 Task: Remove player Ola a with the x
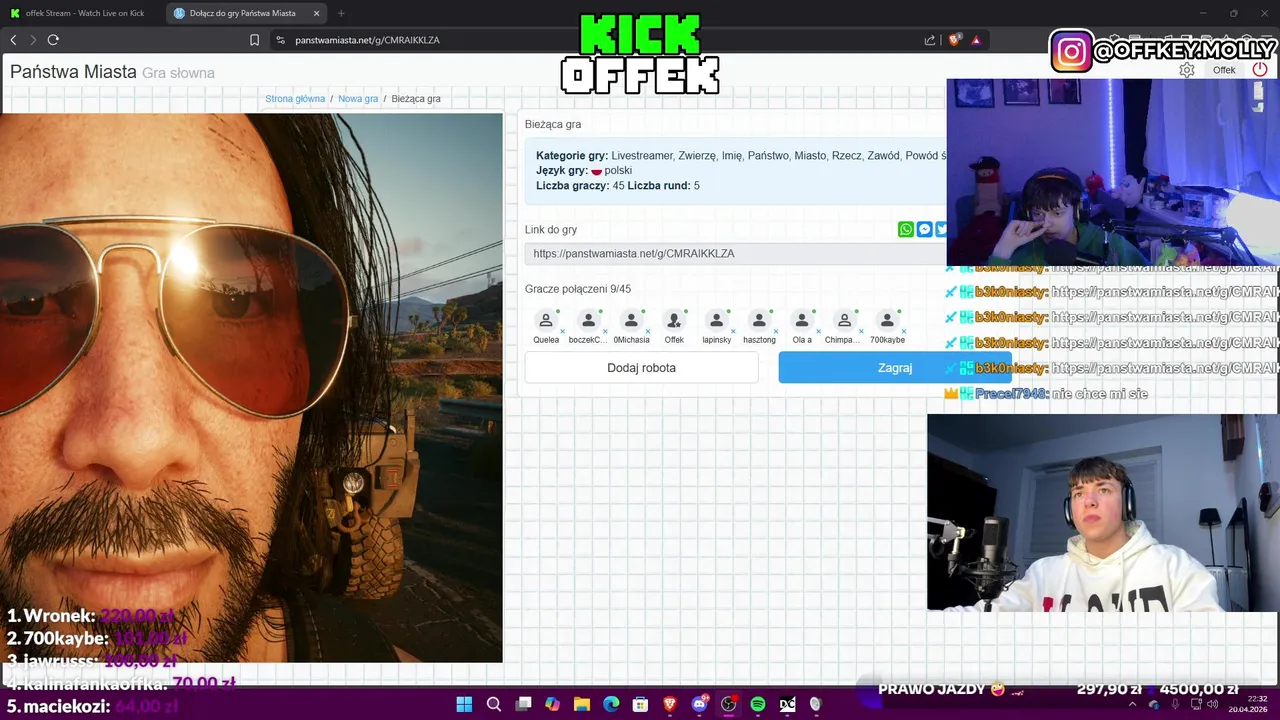point(818,331)
